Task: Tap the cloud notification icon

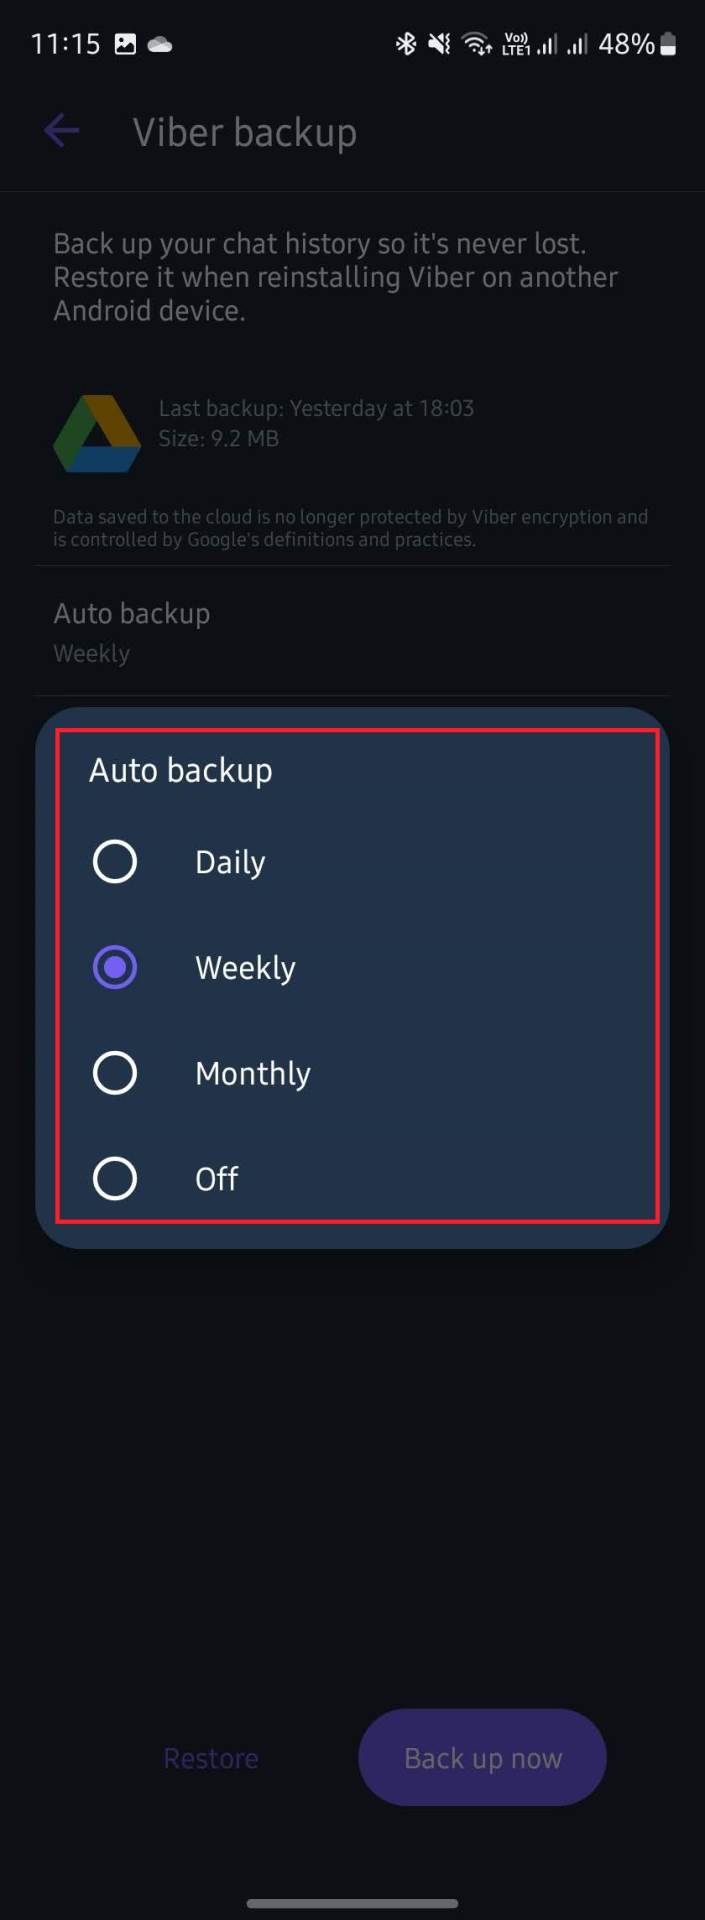Action: pyautogui.click(x=160, y=44)
